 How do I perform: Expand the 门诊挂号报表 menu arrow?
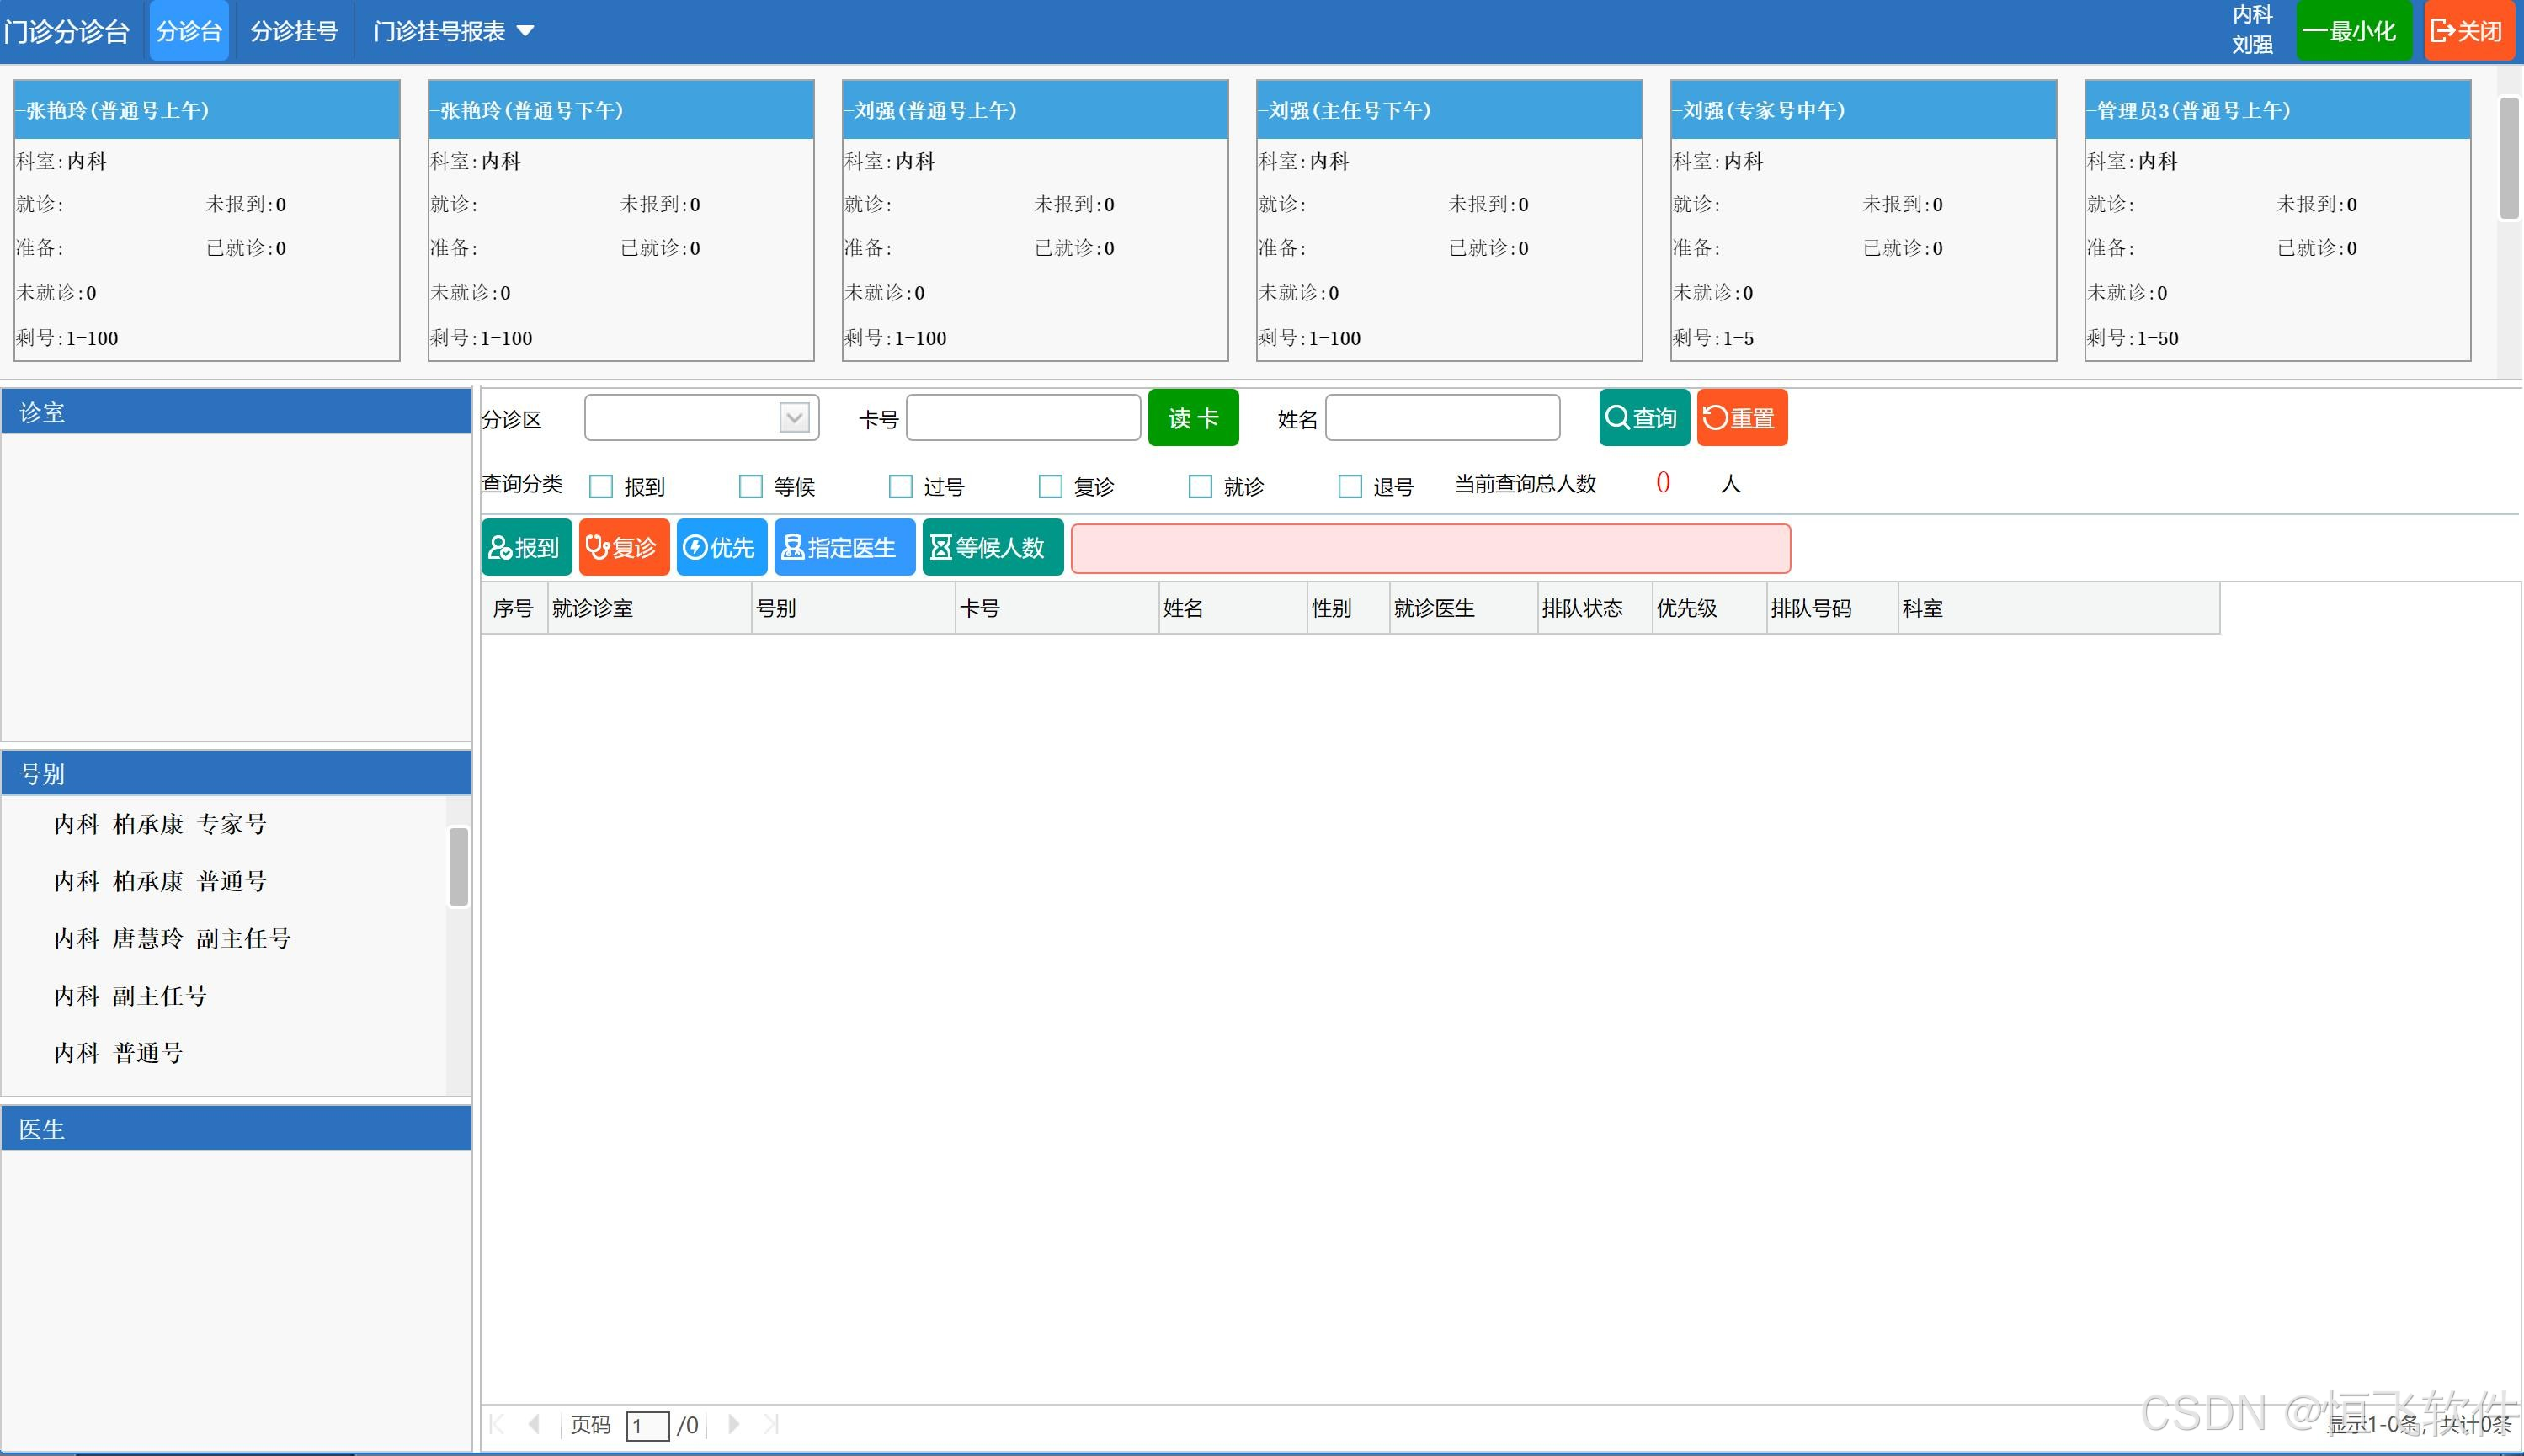pos(525,32)
